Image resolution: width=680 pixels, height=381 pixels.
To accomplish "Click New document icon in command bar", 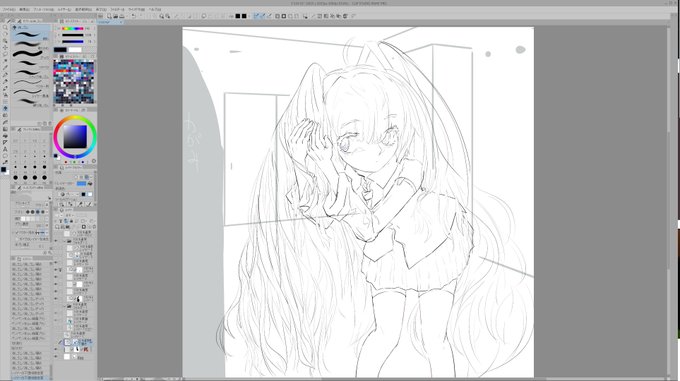I will click(109, 16).
